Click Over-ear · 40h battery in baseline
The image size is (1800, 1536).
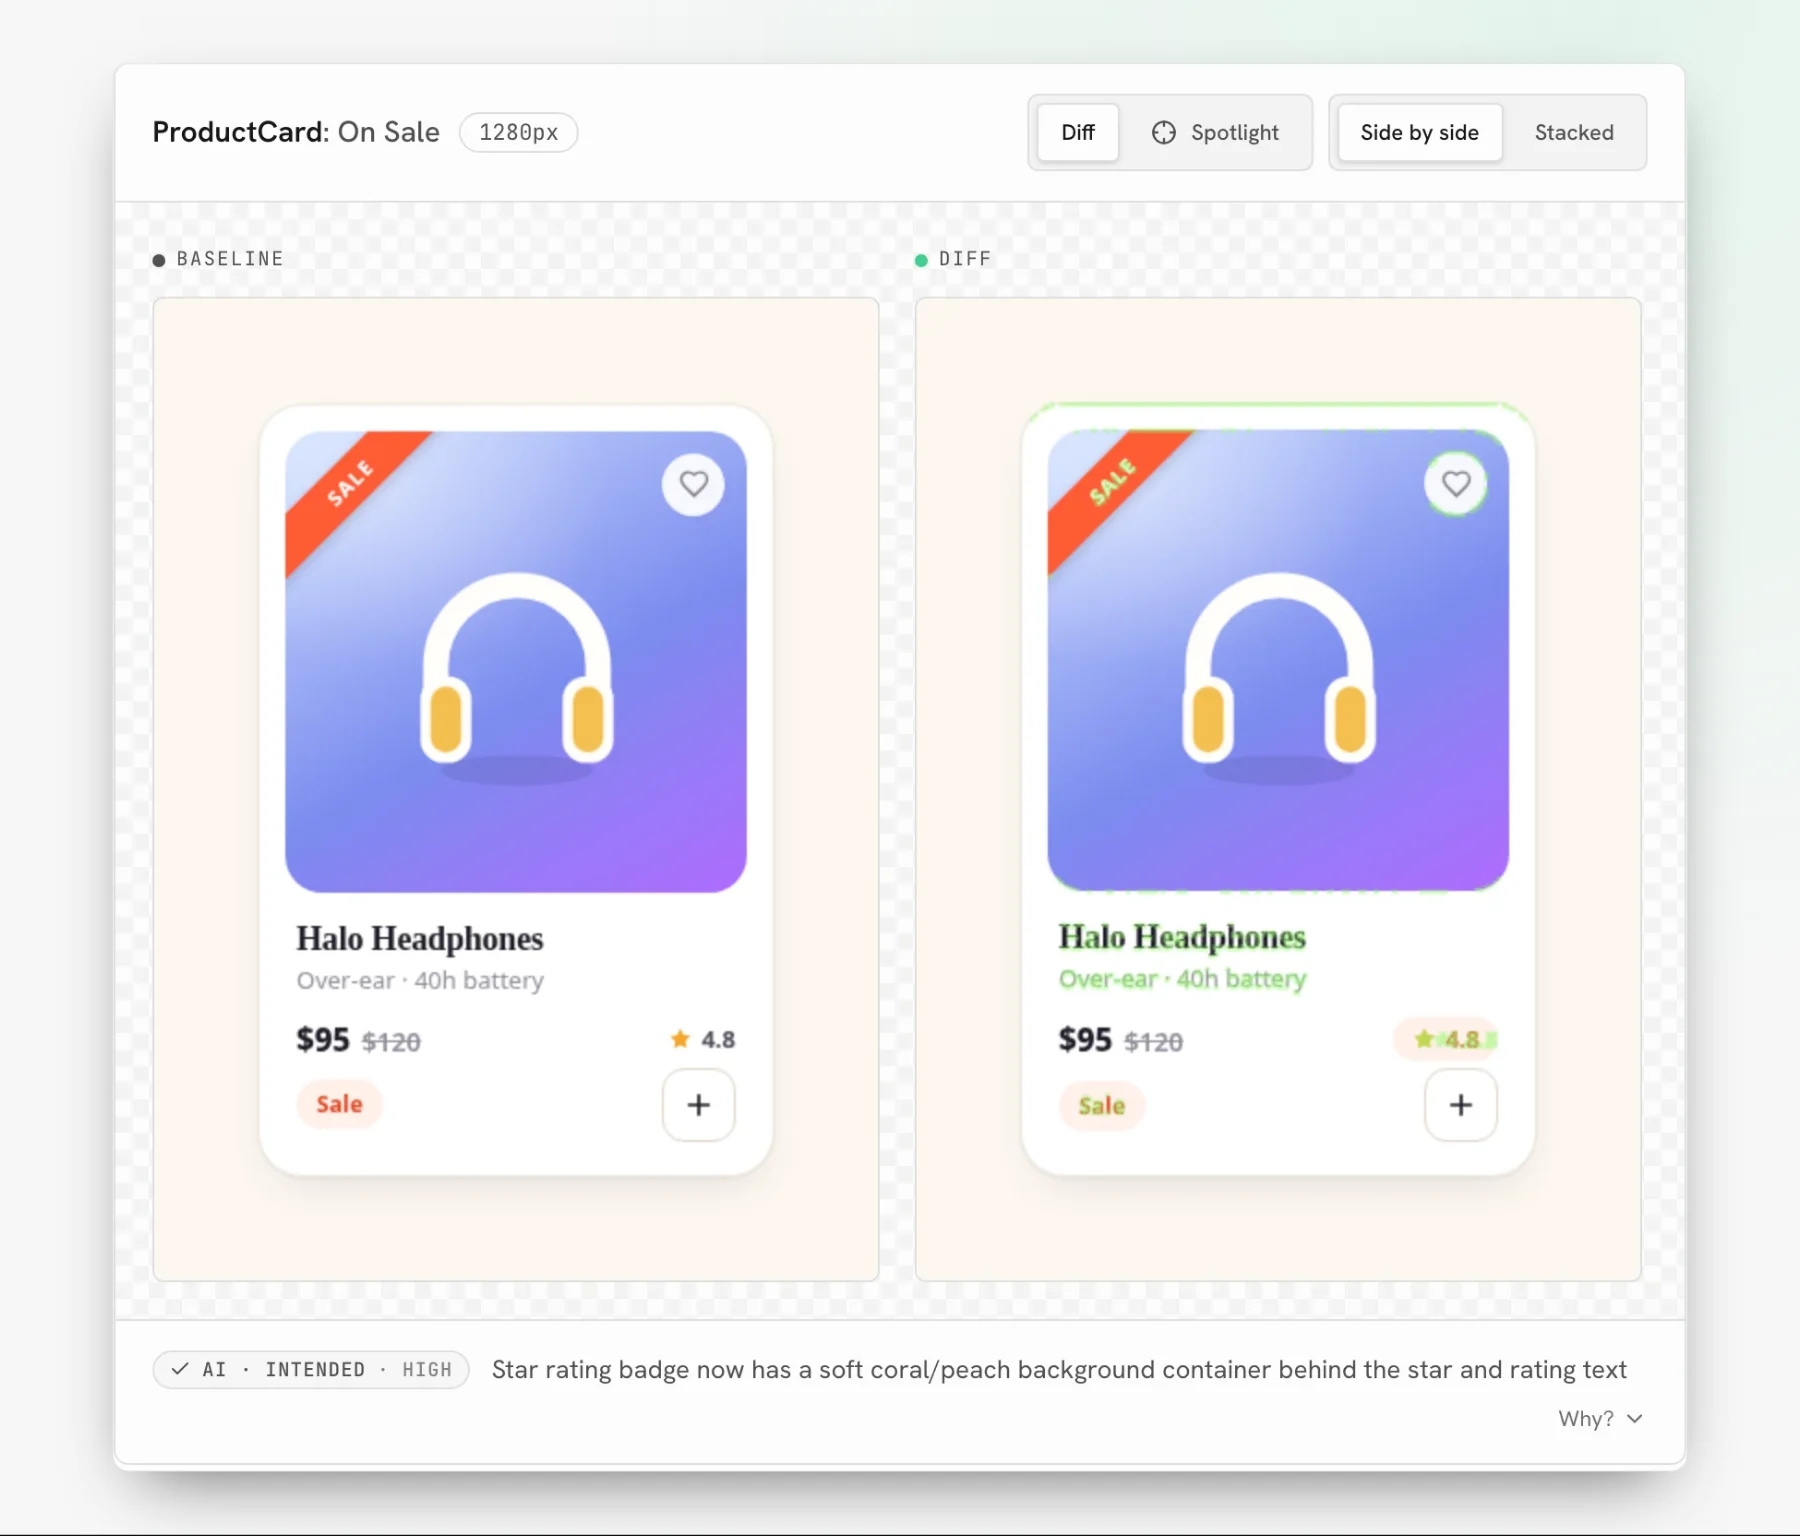tap(420, 980)
